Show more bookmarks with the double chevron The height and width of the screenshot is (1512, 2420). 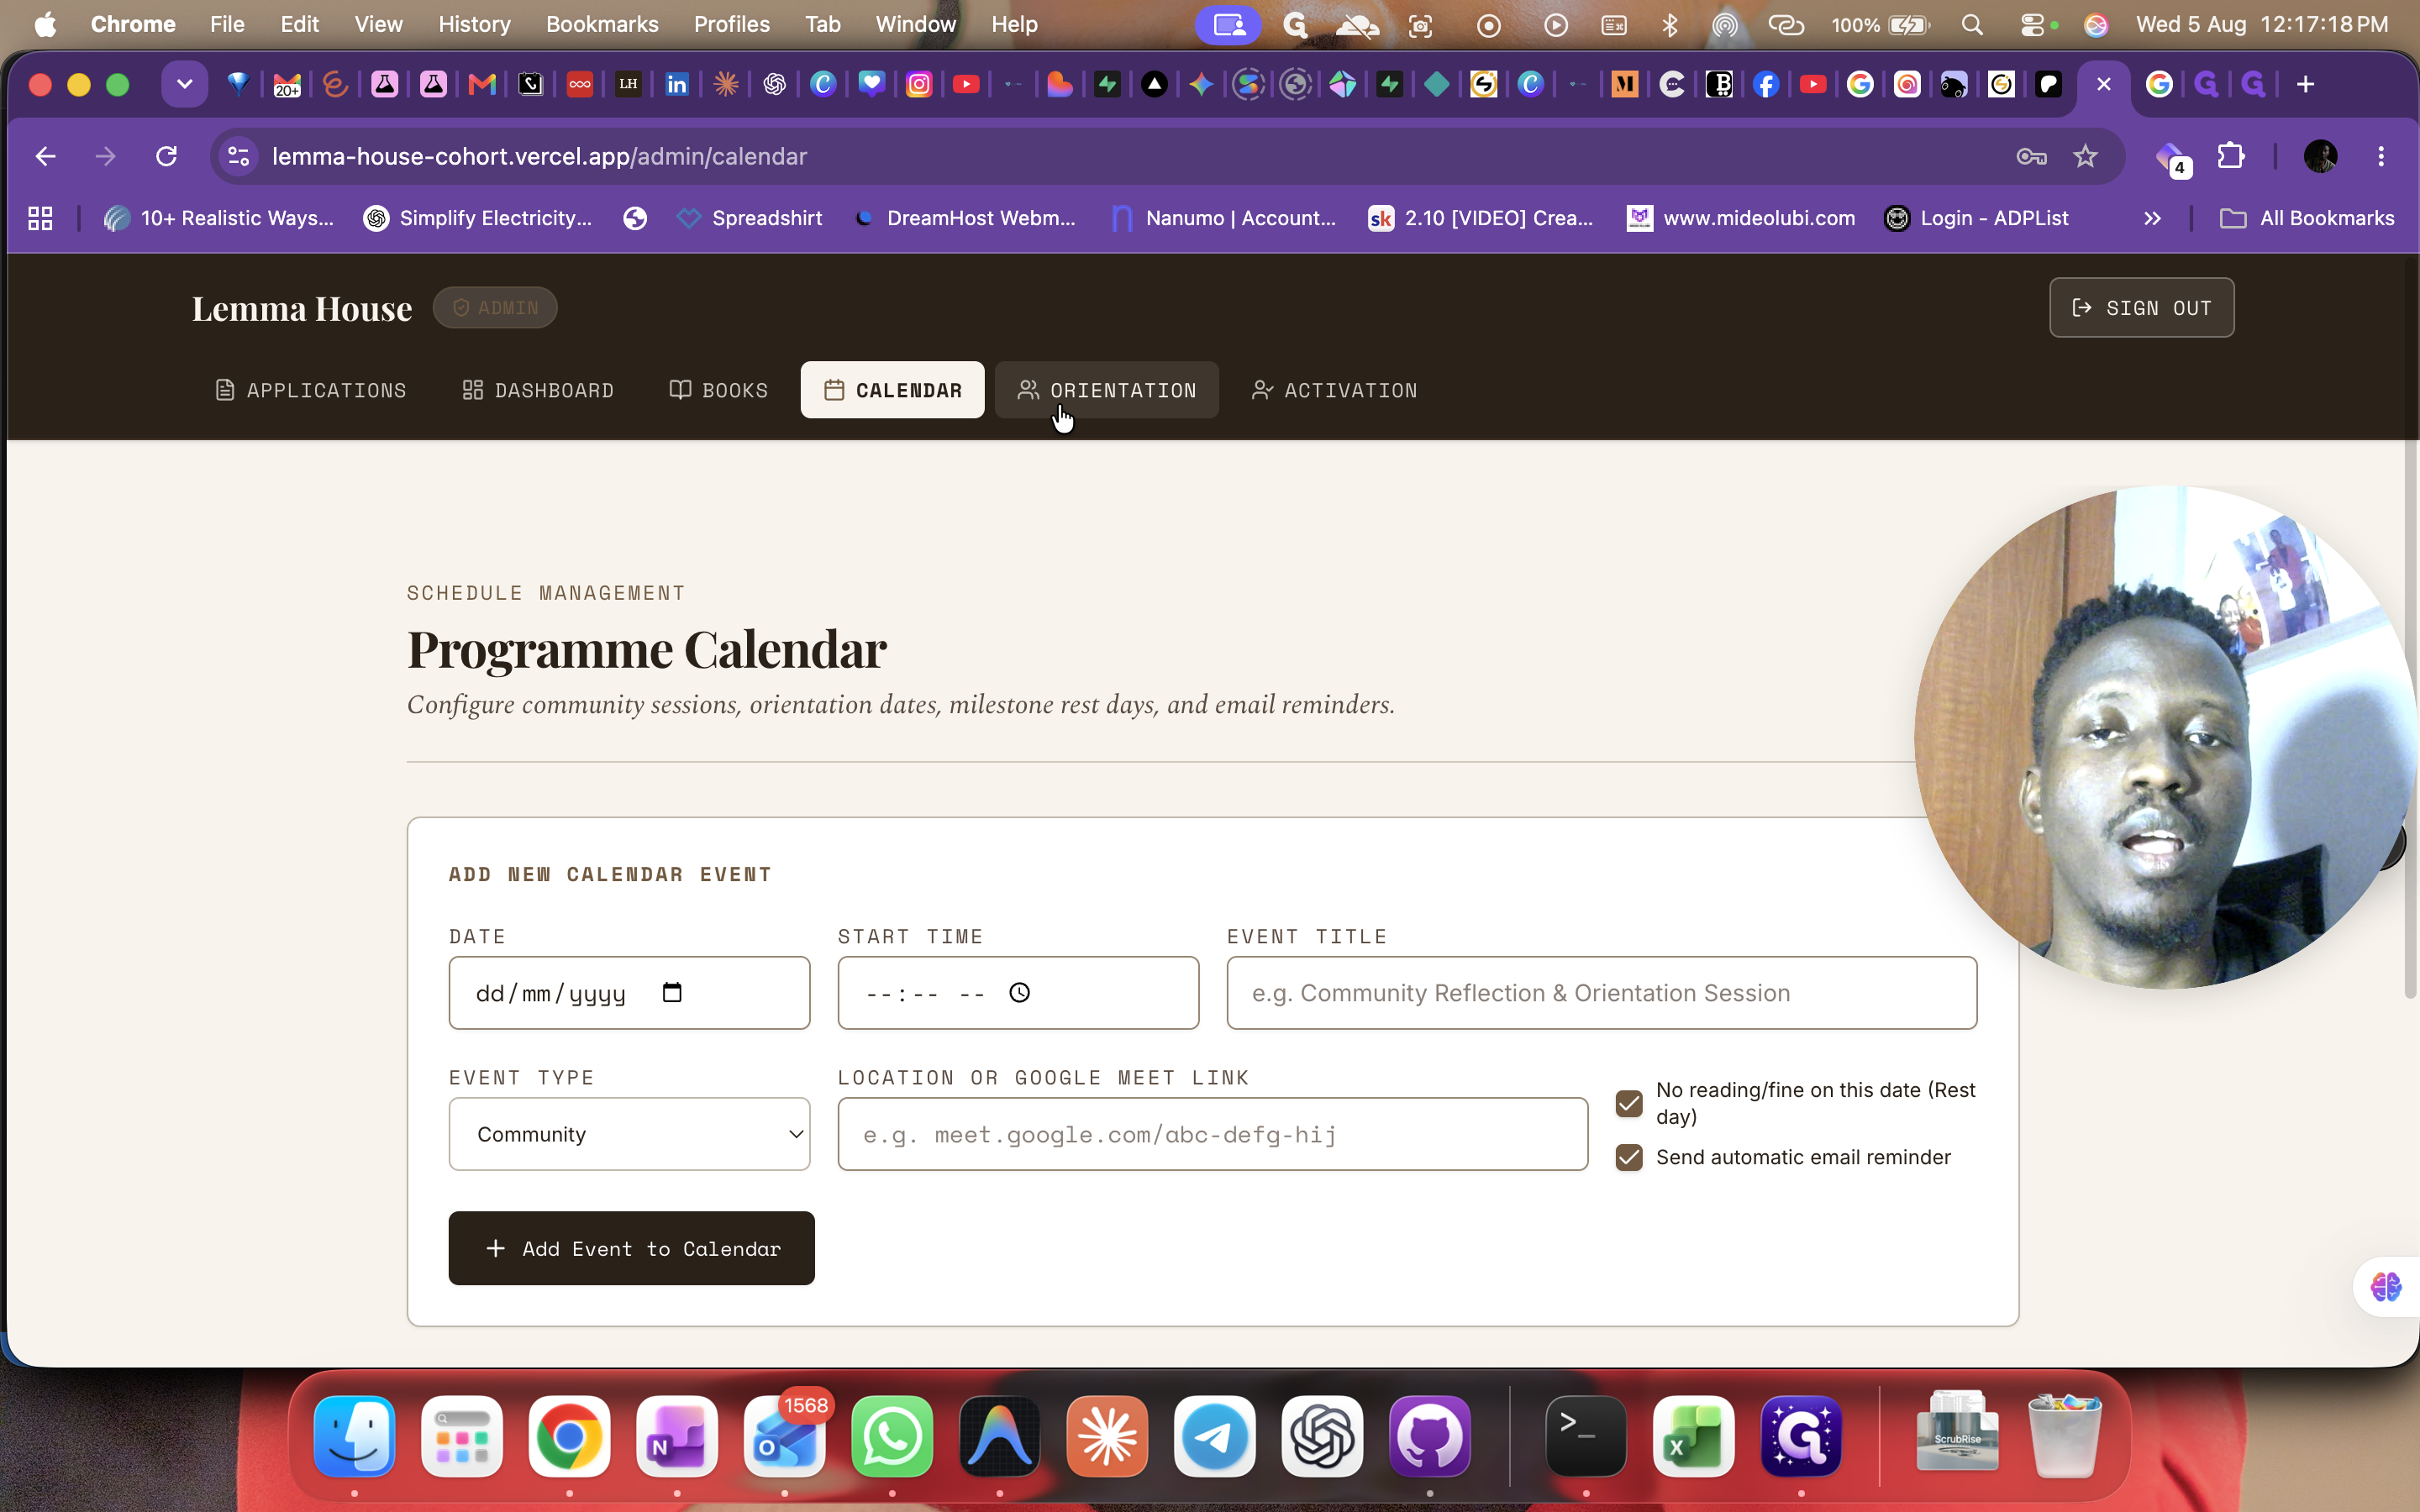pos(2152,218)
